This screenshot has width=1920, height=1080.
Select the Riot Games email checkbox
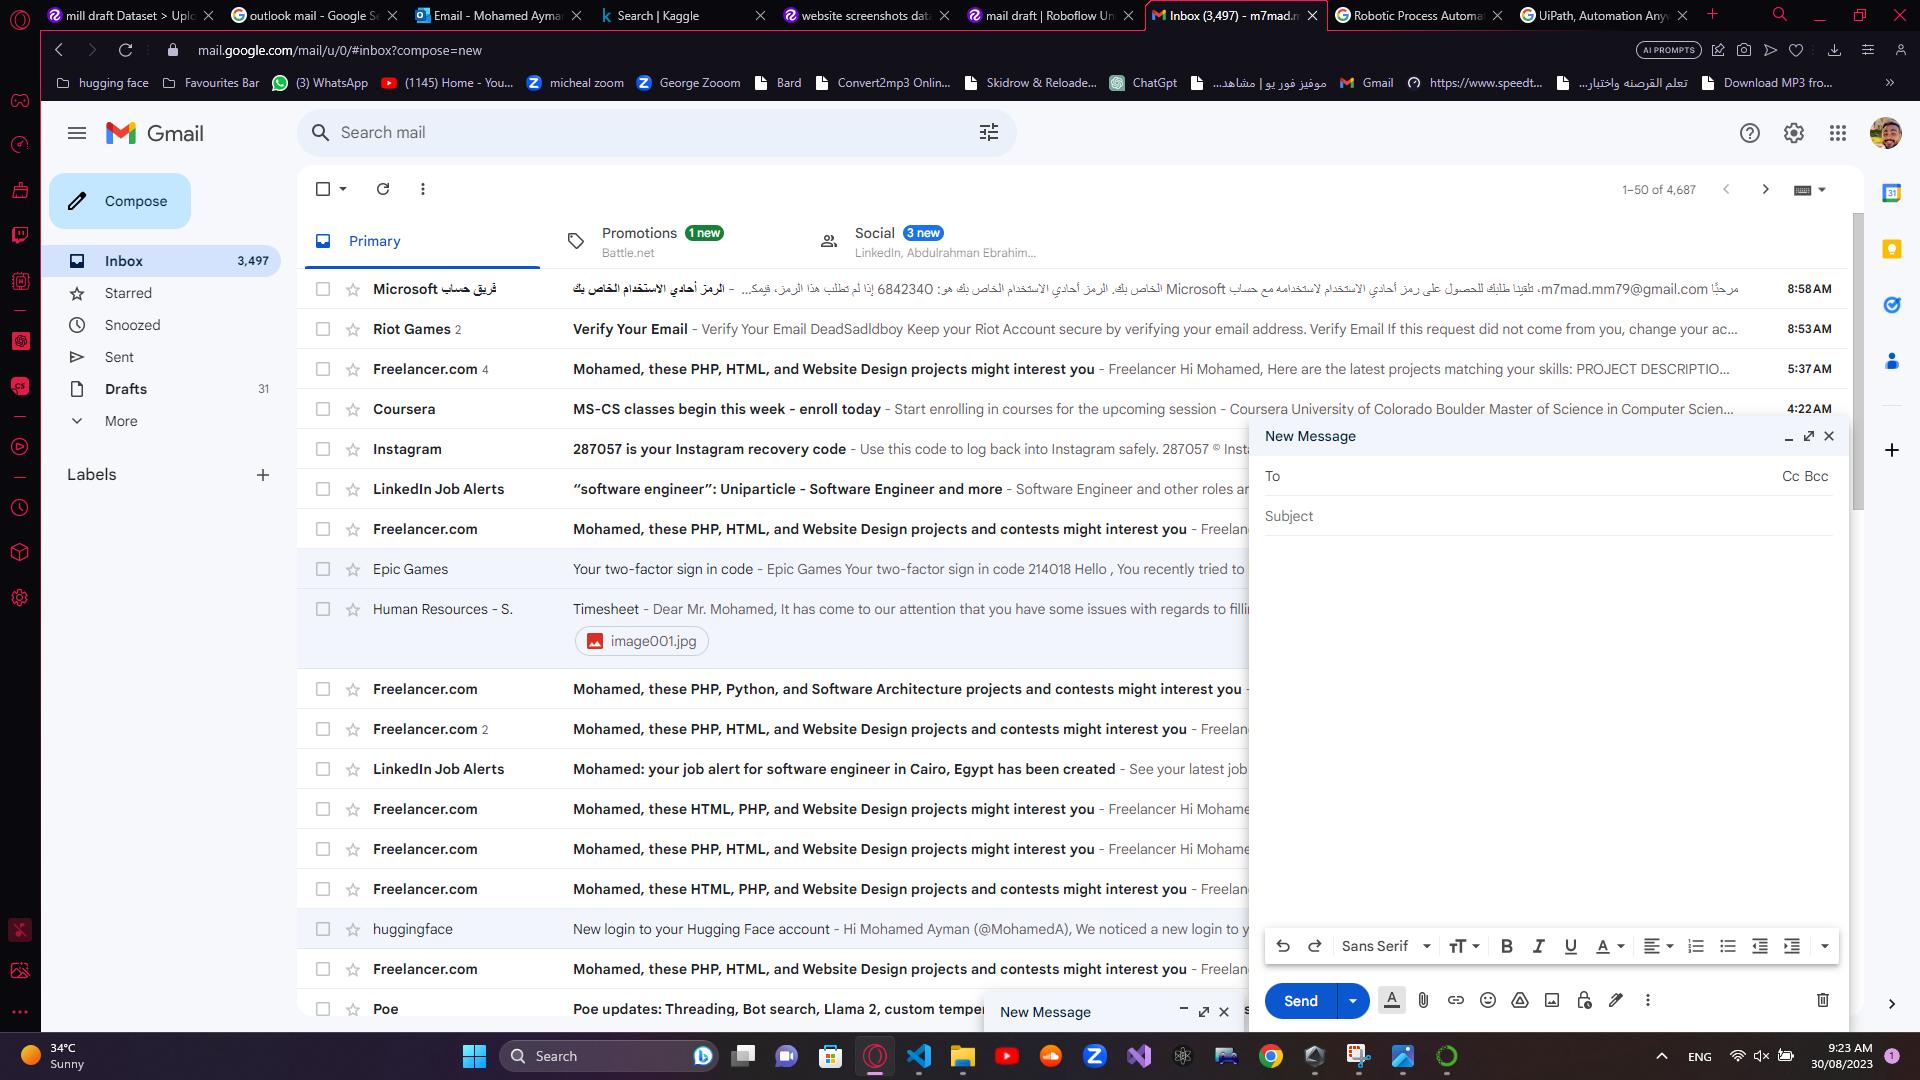(x=322, y=329)
